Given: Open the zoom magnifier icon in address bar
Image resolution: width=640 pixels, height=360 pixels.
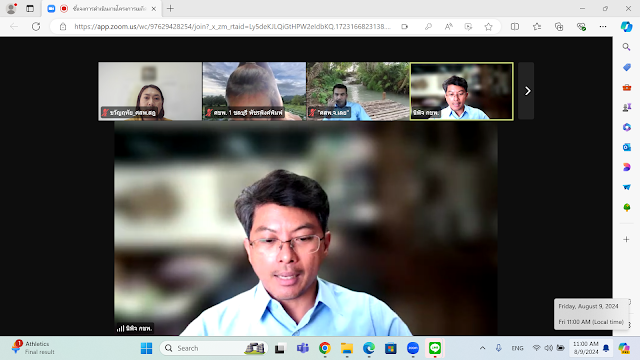Looking at the screenshot, I should pos(428,27).
